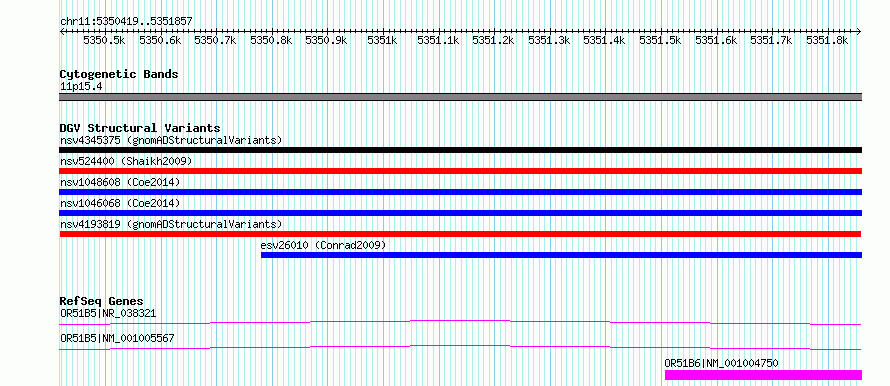The height and width of the screenshot is (386, 890).
Task: Click the 11p15.4 band label
Action: point(81,87)
